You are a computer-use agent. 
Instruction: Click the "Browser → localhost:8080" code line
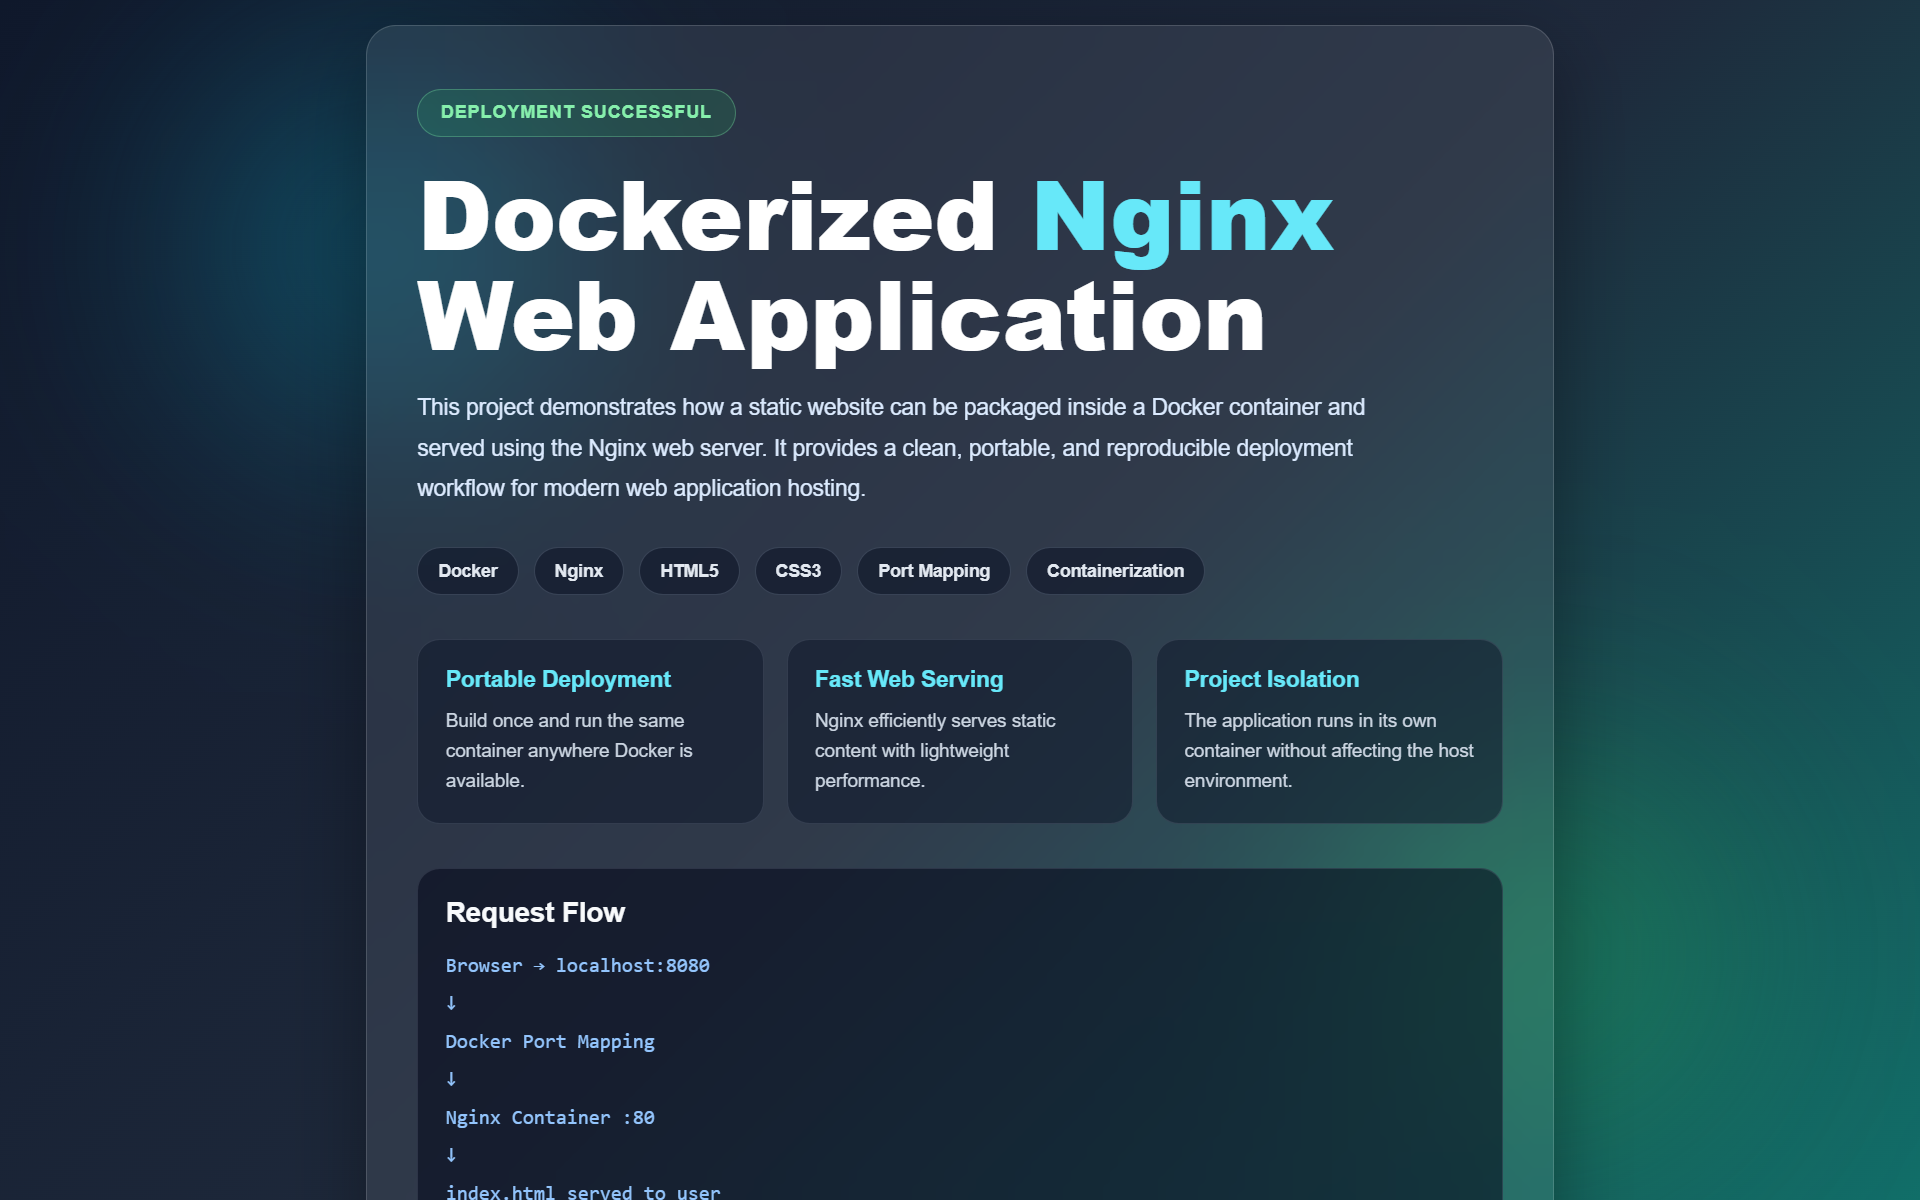click(x=578, y=966)
